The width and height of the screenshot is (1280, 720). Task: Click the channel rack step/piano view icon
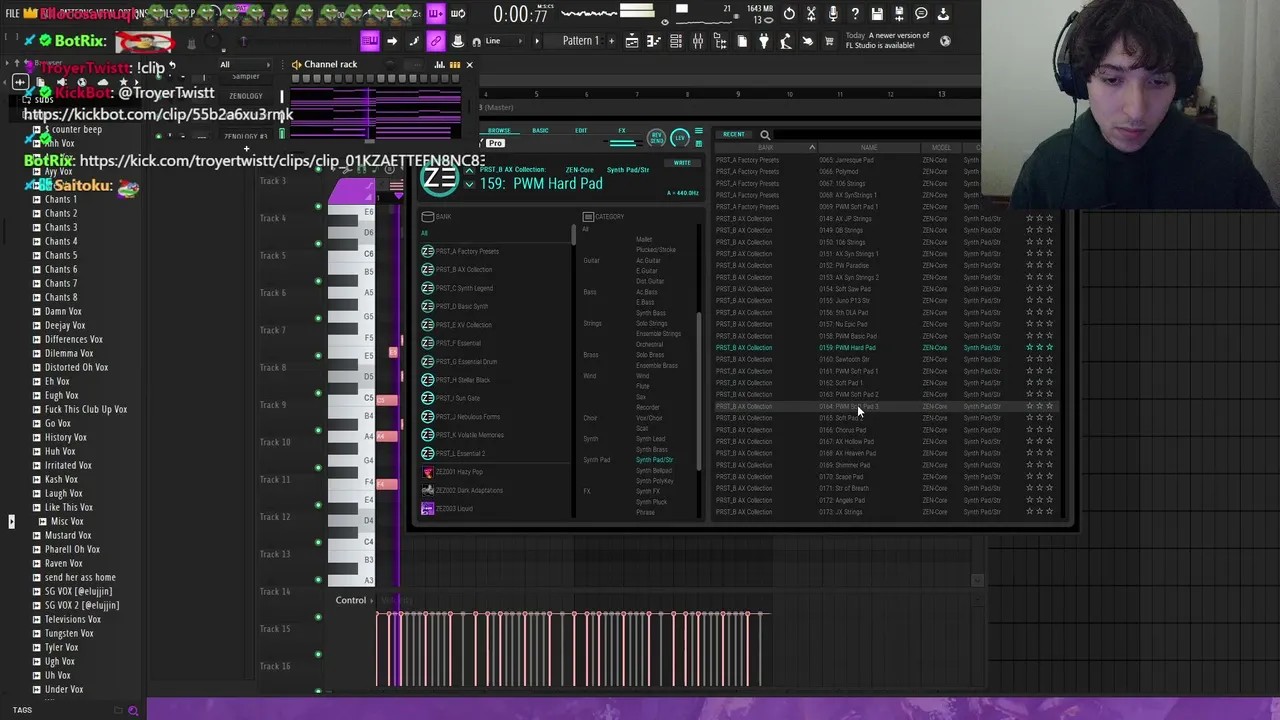(455, 65)
